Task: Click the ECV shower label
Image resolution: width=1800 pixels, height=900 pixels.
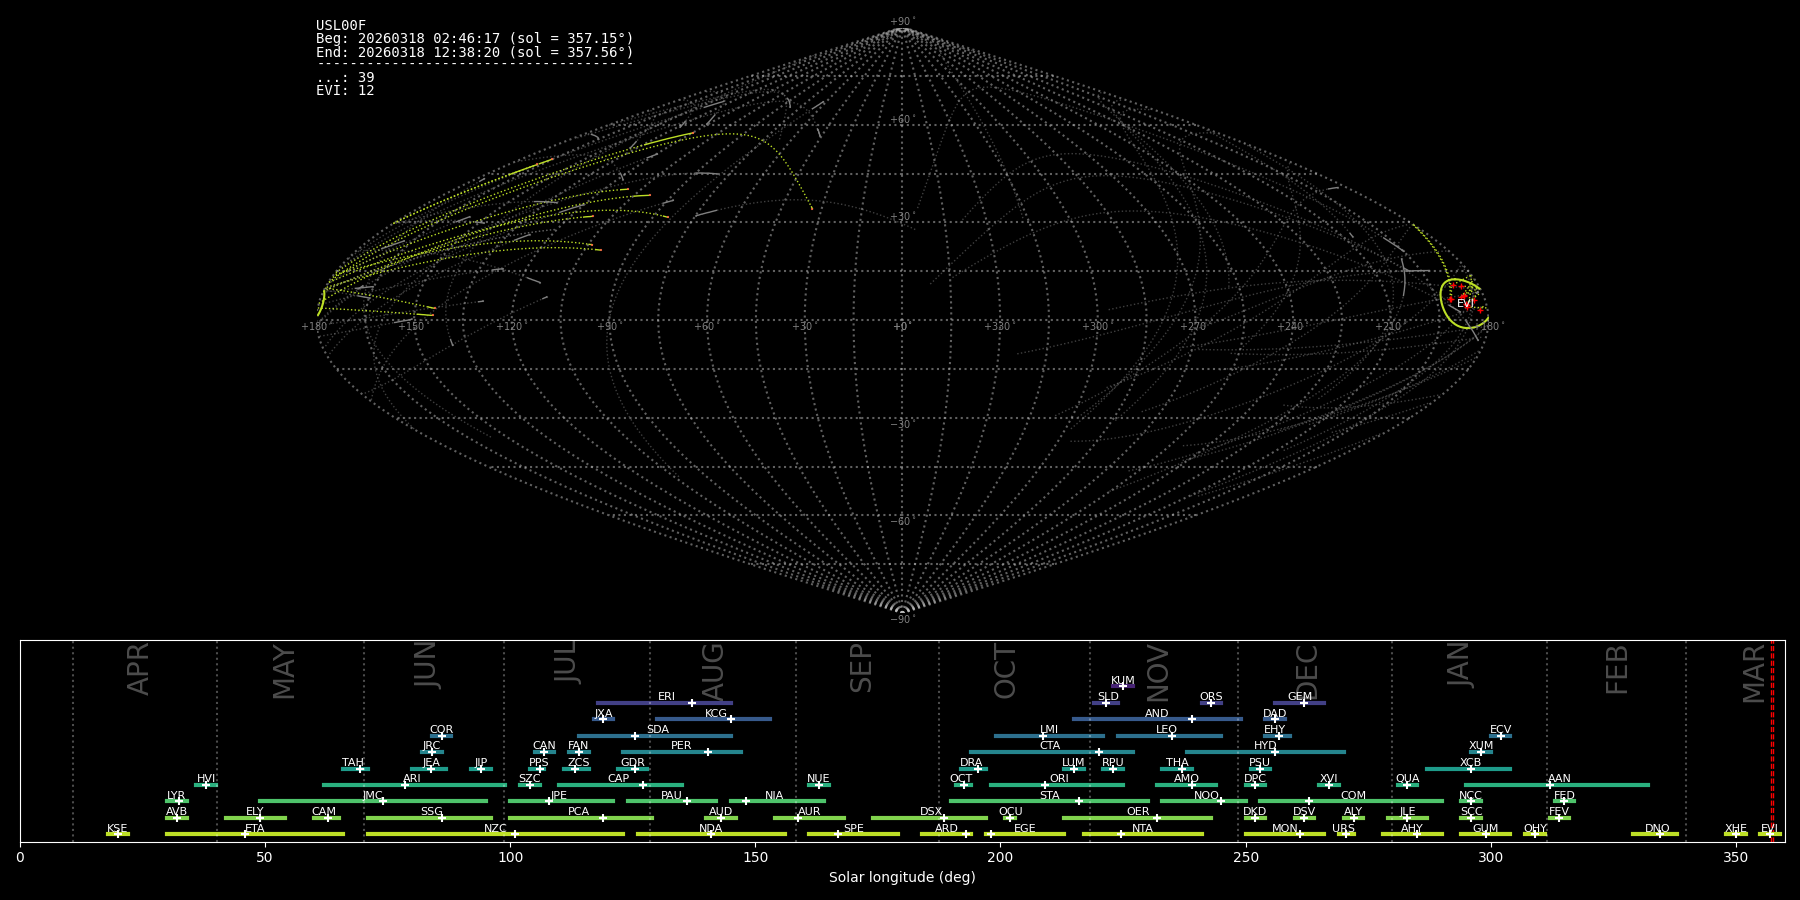Action: [1500, 730]
